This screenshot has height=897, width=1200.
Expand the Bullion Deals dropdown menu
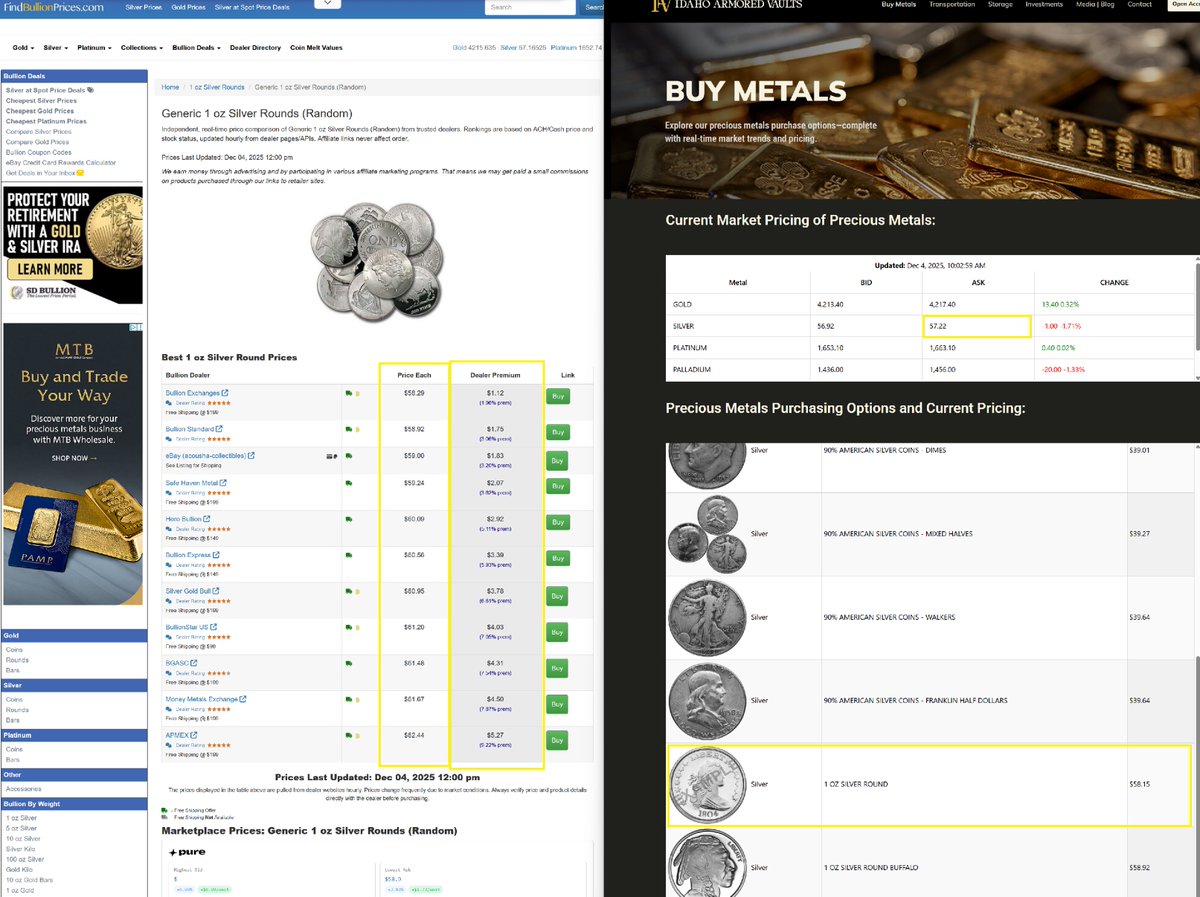coord(197,48)
